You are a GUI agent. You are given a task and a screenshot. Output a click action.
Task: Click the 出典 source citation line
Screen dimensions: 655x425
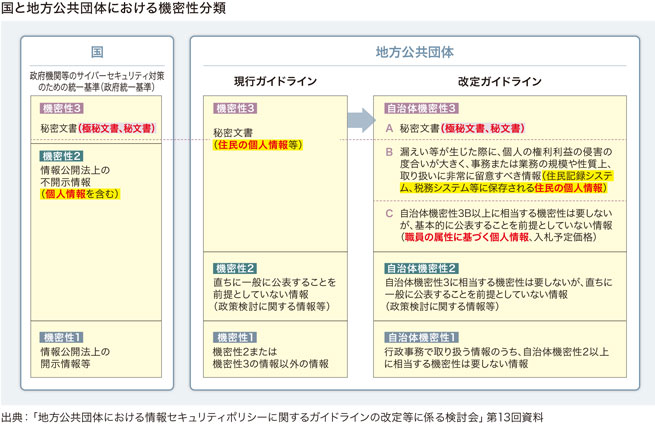[x=272, y=417]
